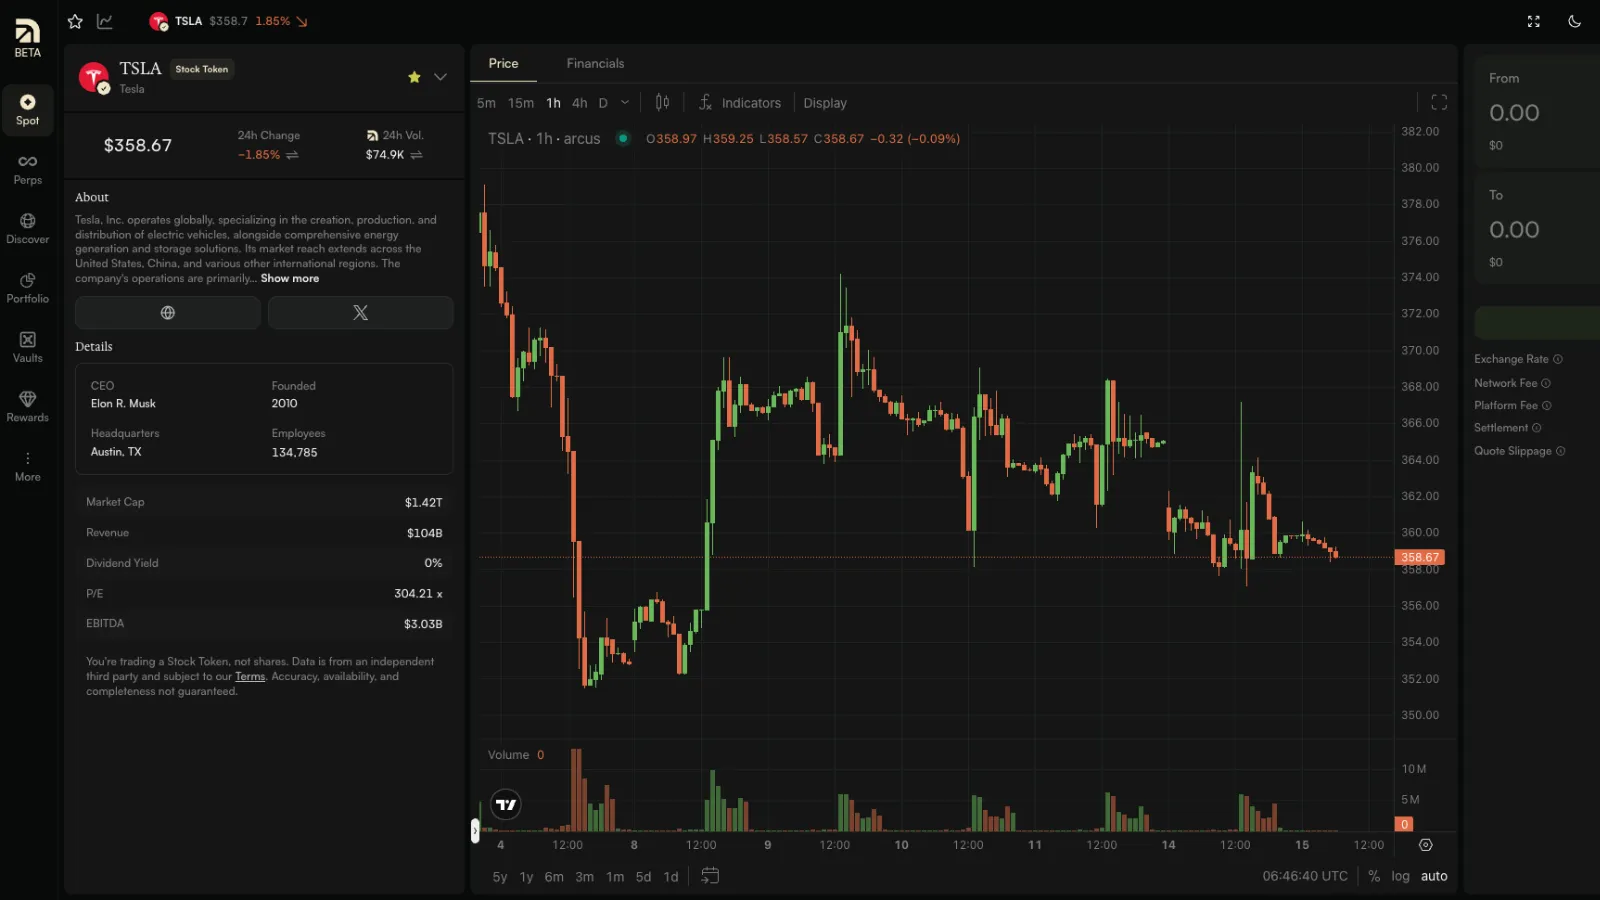The image size is (1600, 900).
Task: Click the TradingView logo on the chart
Action: [x=506, y=805]
